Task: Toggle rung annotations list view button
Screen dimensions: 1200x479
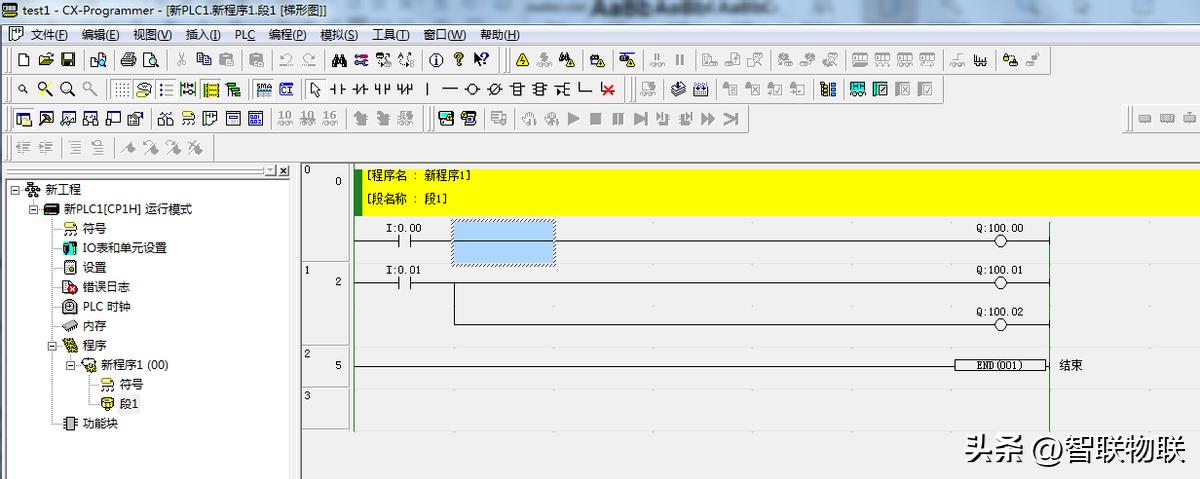Action: 166,89
